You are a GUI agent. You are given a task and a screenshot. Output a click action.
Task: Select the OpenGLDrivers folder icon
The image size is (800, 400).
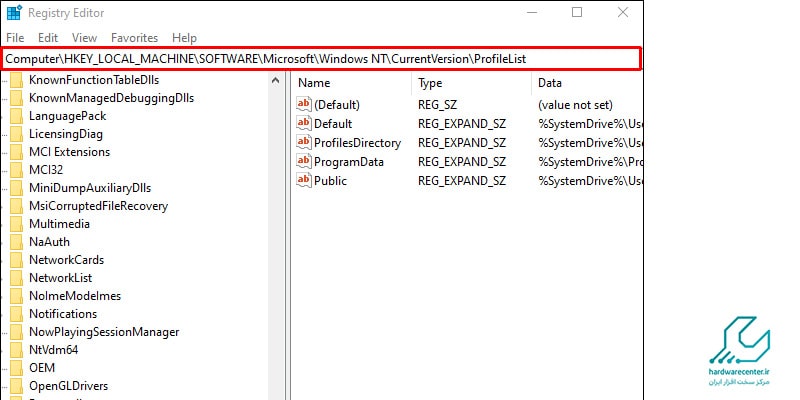click(17, 386)
